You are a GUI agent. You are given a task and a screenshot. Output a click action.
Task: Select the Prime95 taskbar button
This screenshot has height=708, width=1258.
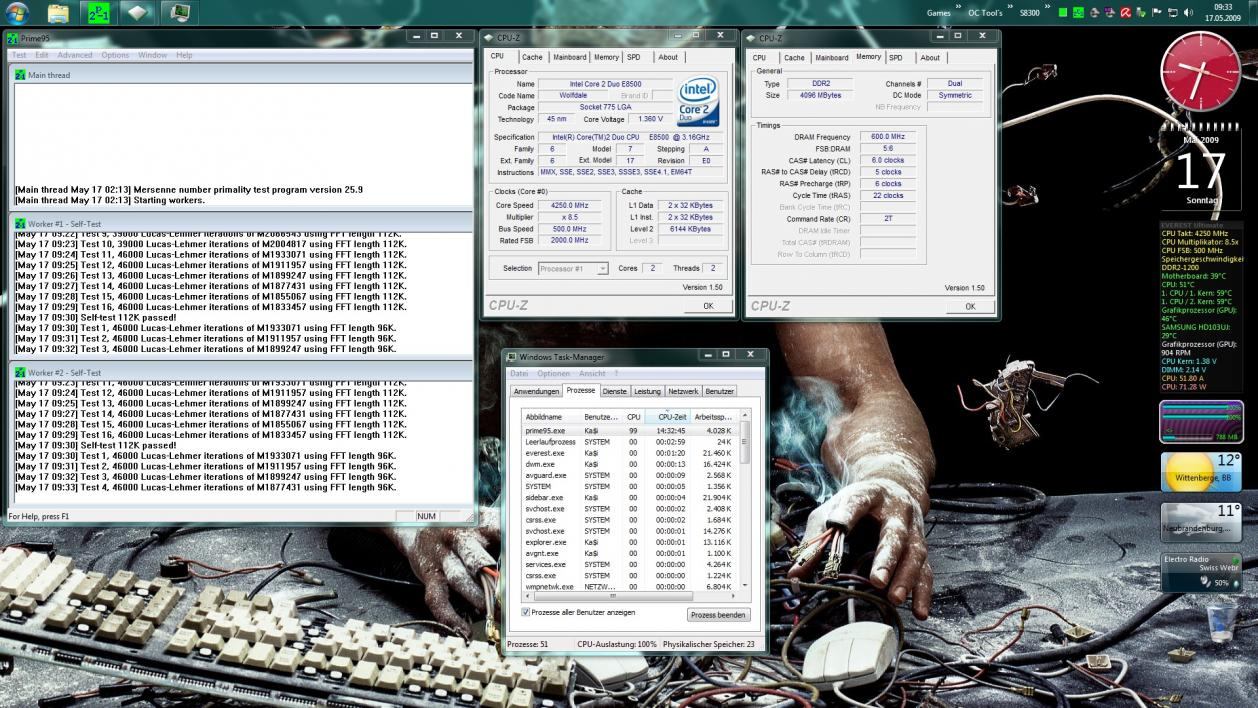99,13
